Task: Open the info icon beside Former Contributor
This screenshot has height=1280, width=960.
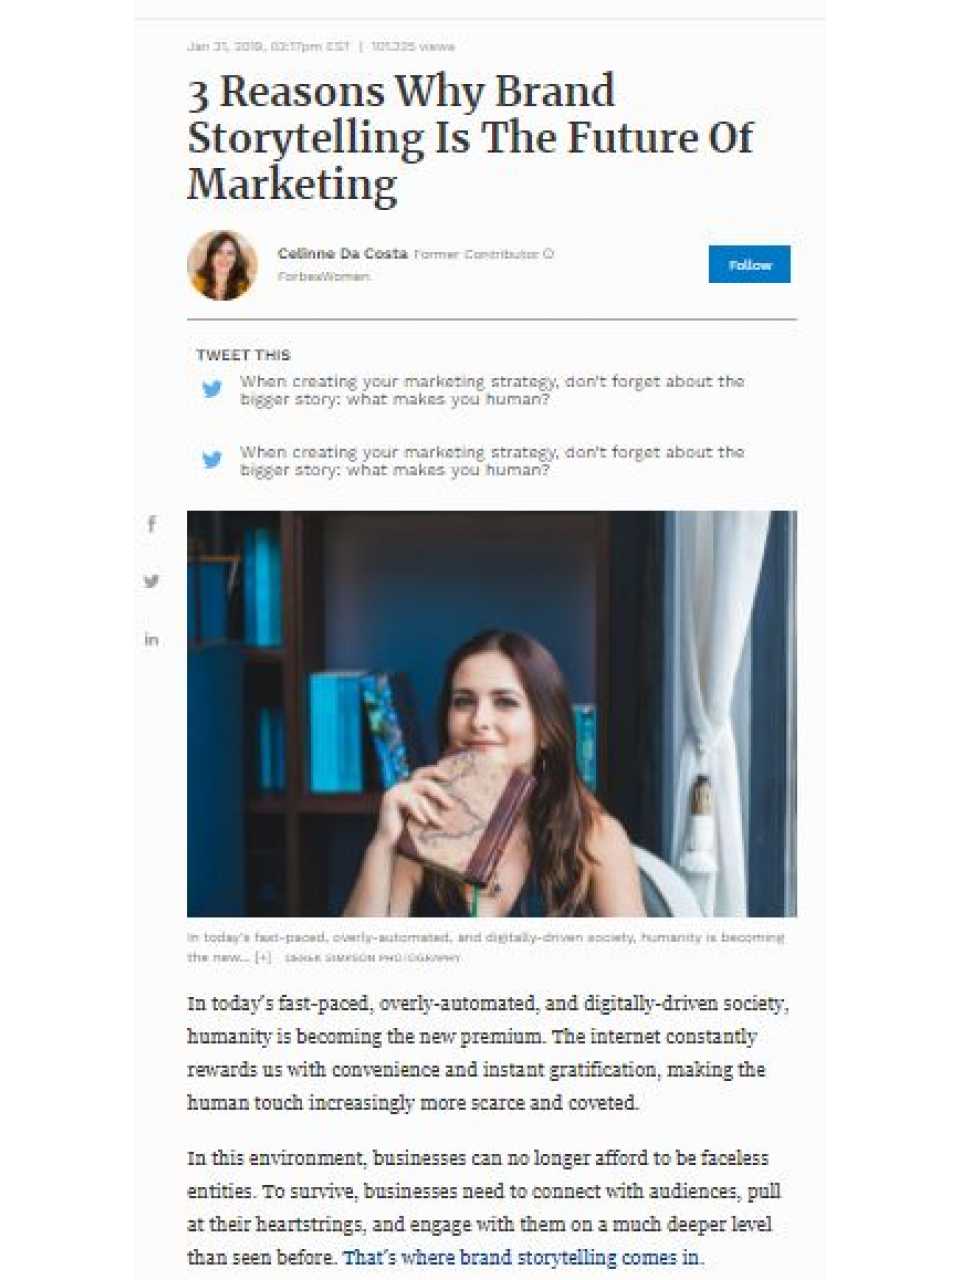Action: tap(548, 254)
